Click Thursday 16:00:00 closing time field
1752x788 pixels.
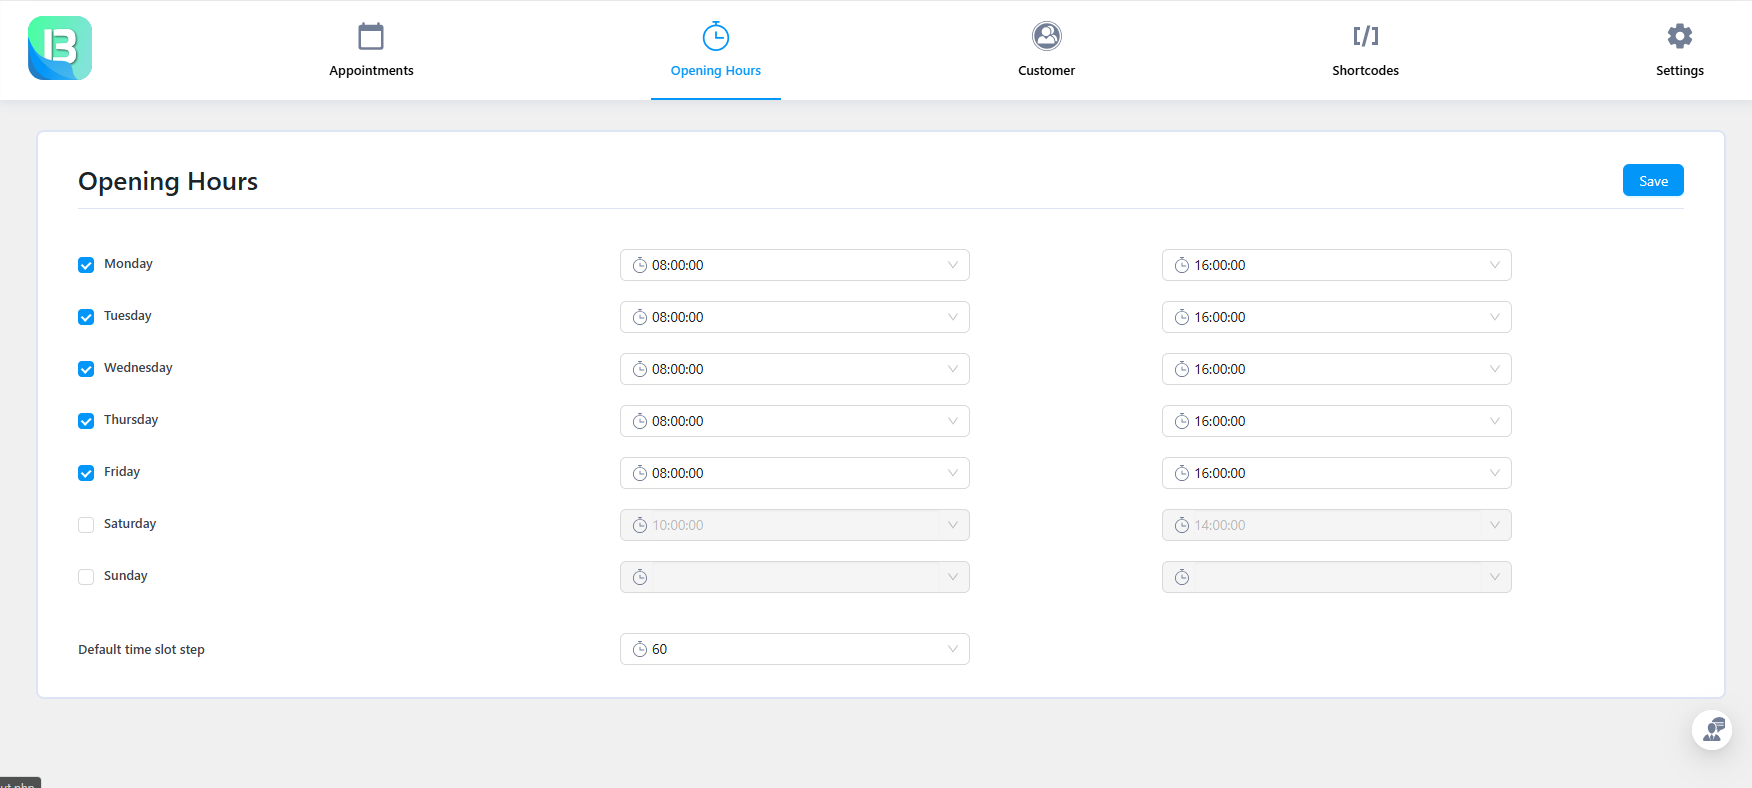coord(1337,421)
